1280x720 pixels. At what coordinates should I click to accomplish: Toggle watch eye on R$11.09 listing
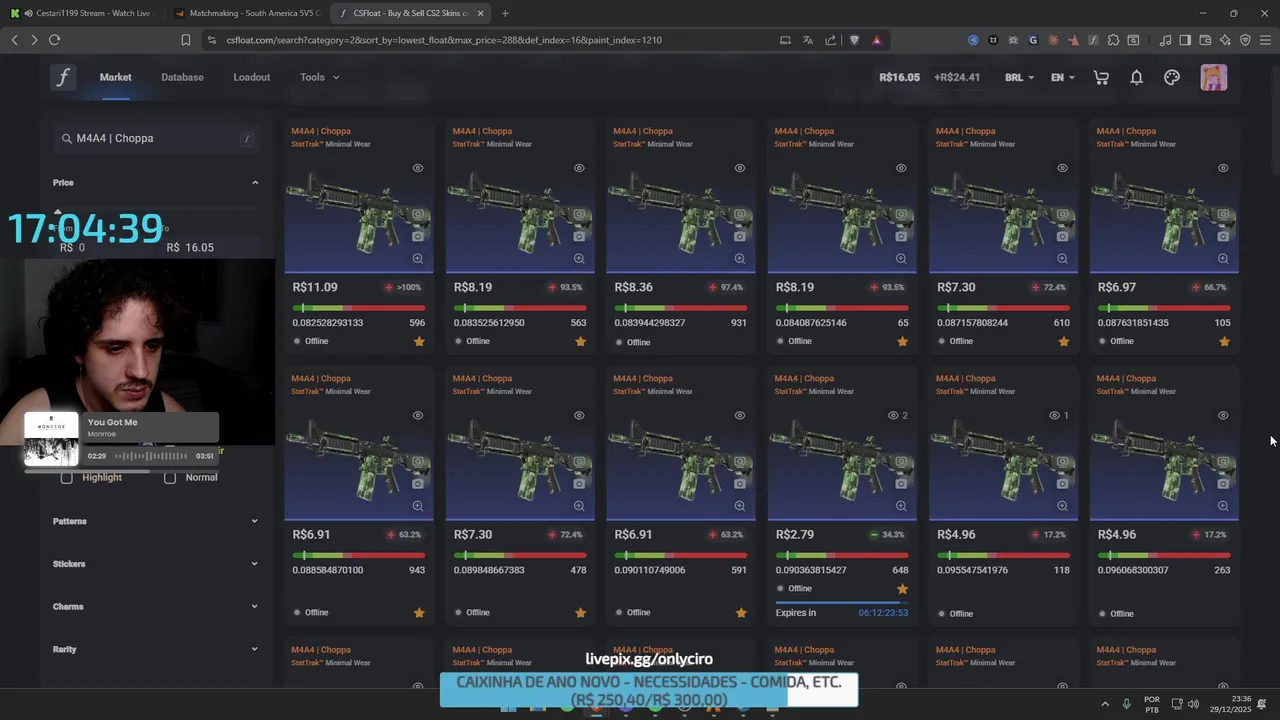point(418,168)
